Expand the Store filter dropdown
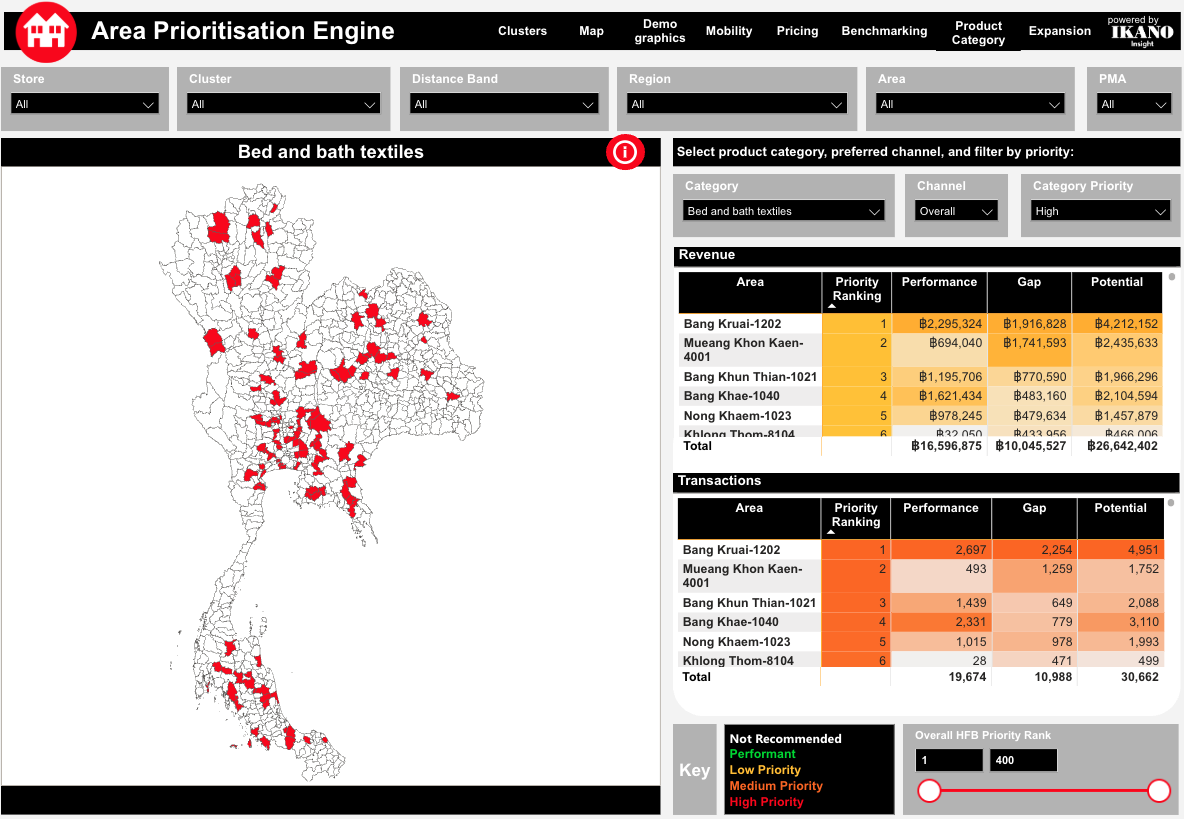 85,104
